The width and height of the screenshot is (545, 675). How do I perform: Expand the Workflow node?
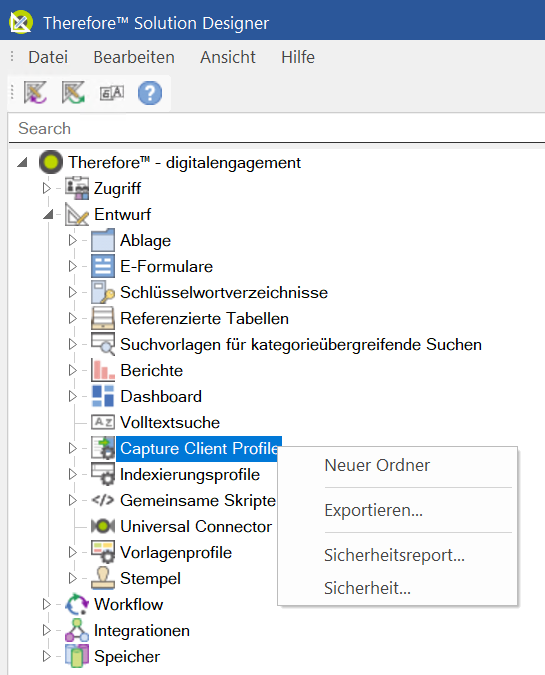(46, 604)
